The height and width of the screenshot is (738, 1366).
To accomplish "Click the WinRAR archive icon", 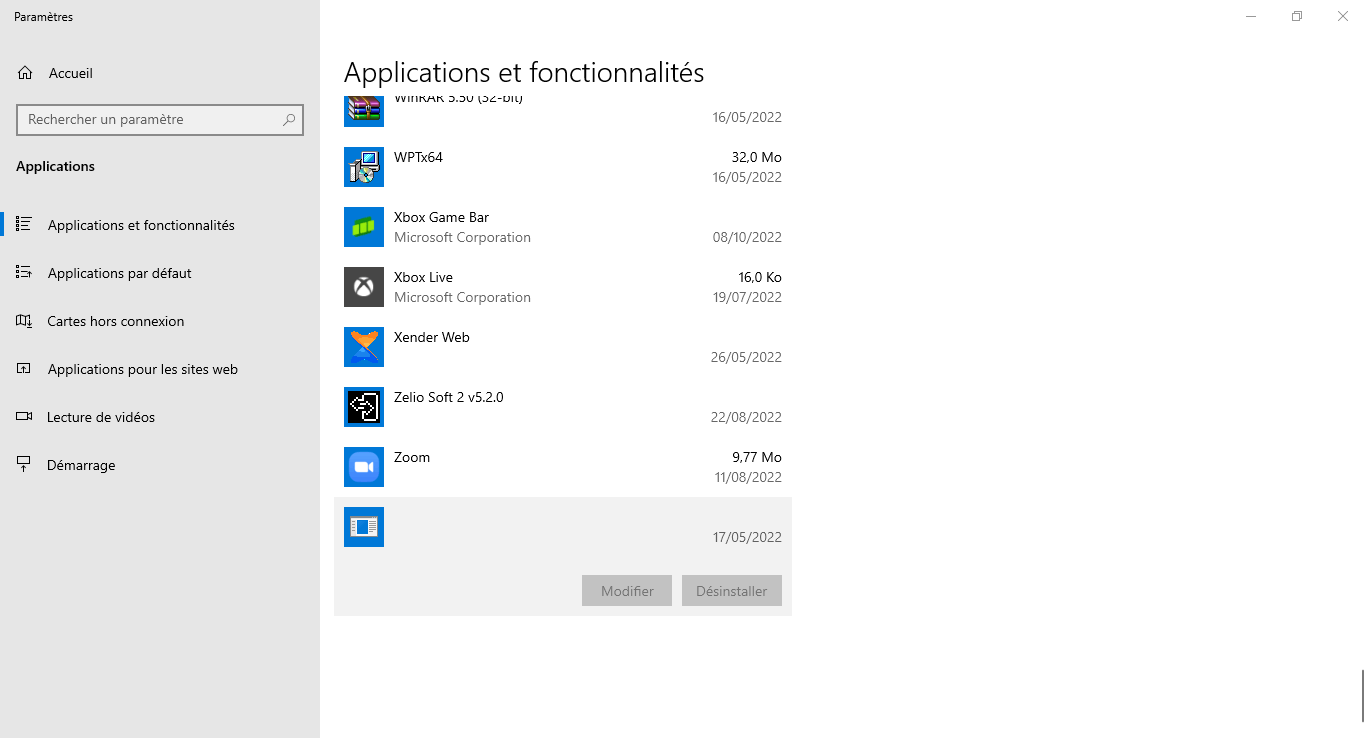I will pyautogui.click(x=364, y=110).
